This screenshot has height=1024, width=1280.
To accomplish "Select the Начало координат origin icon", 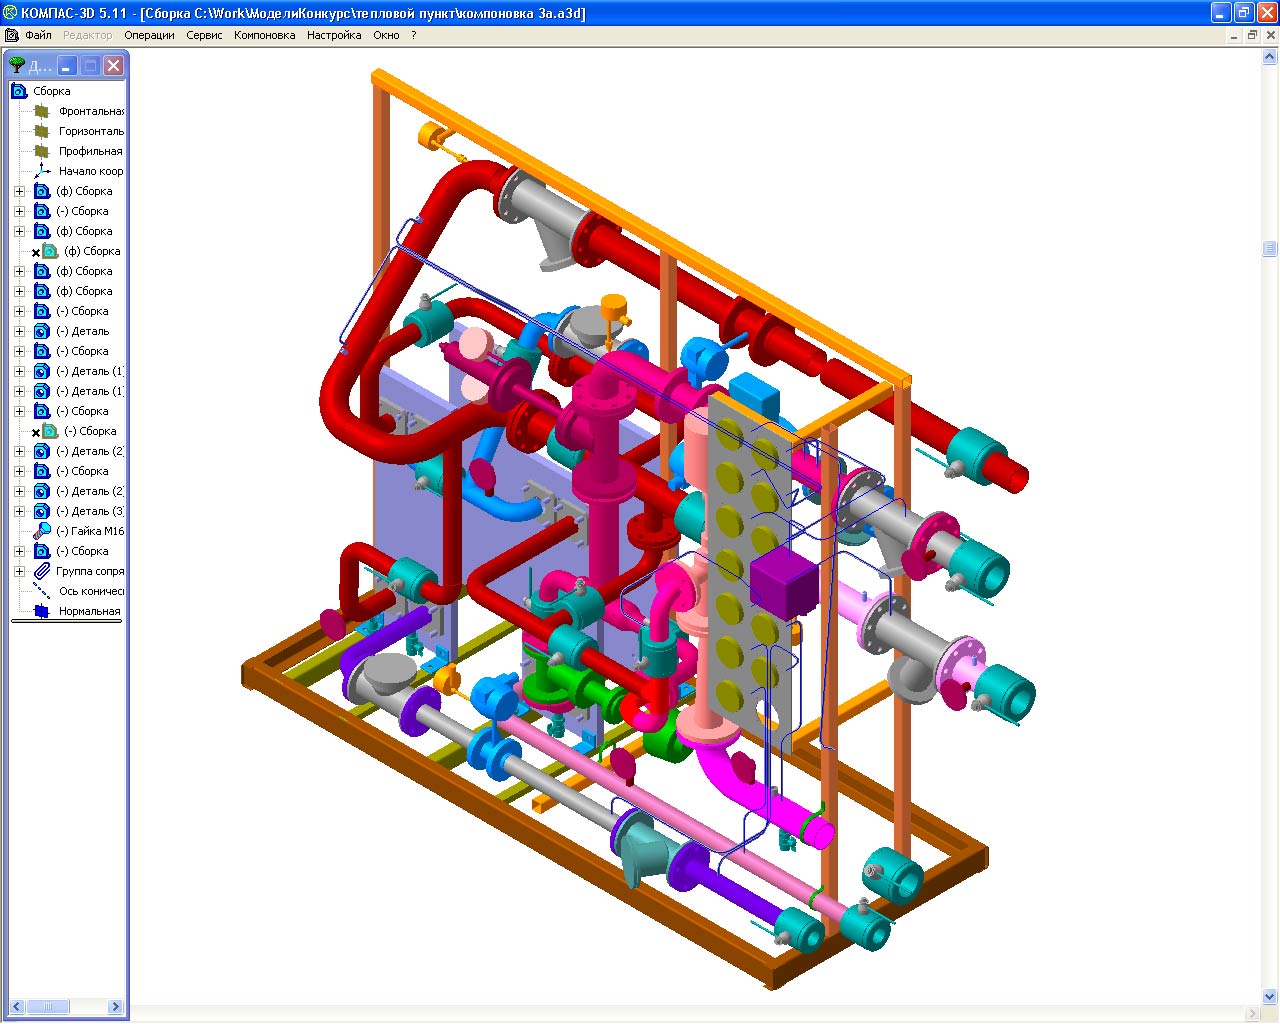I will 42,171.
